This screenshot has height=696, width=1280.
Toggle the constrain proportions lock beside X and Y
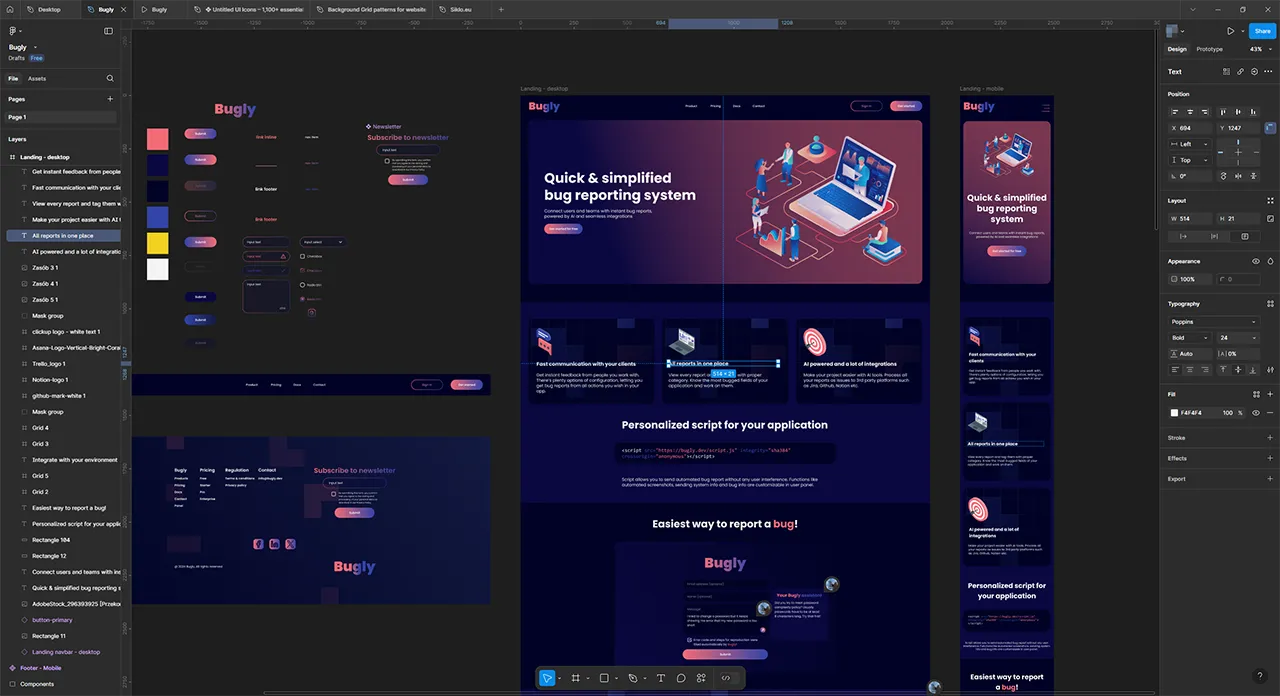pos(1270,128)
